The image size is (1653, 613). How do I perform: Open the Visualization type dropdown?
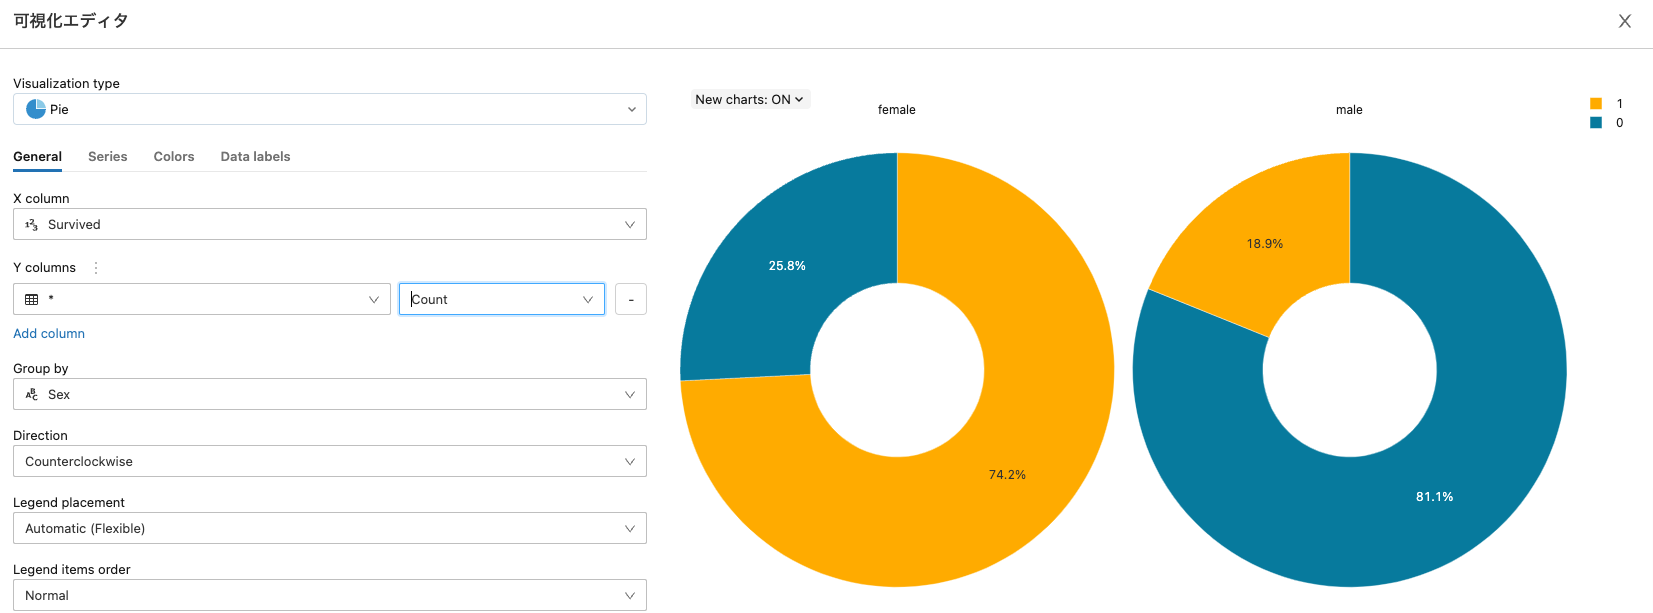coord(330,109)
